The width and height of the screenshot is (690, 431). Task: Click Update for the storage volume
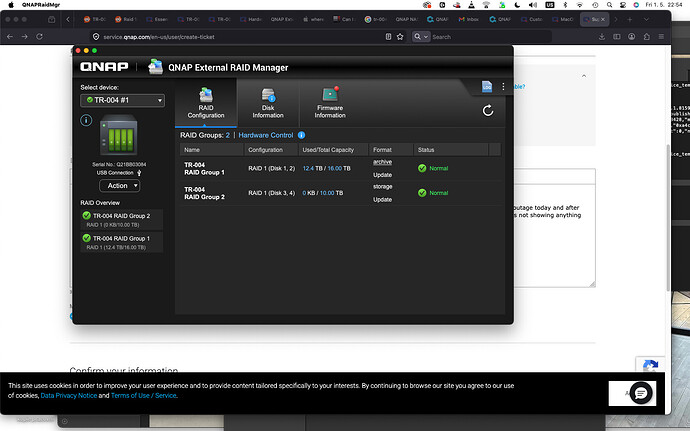coord(382,199)
